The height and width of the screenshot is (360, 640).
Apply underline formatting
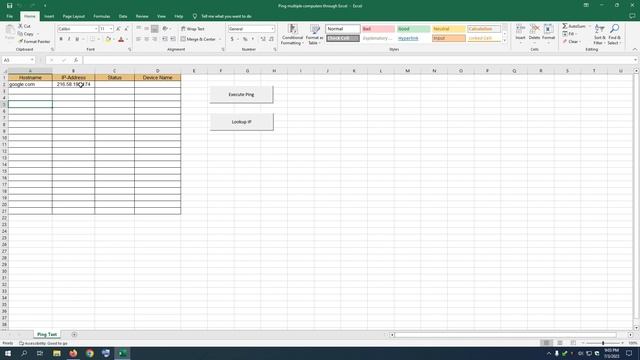[x=77, y=39]
